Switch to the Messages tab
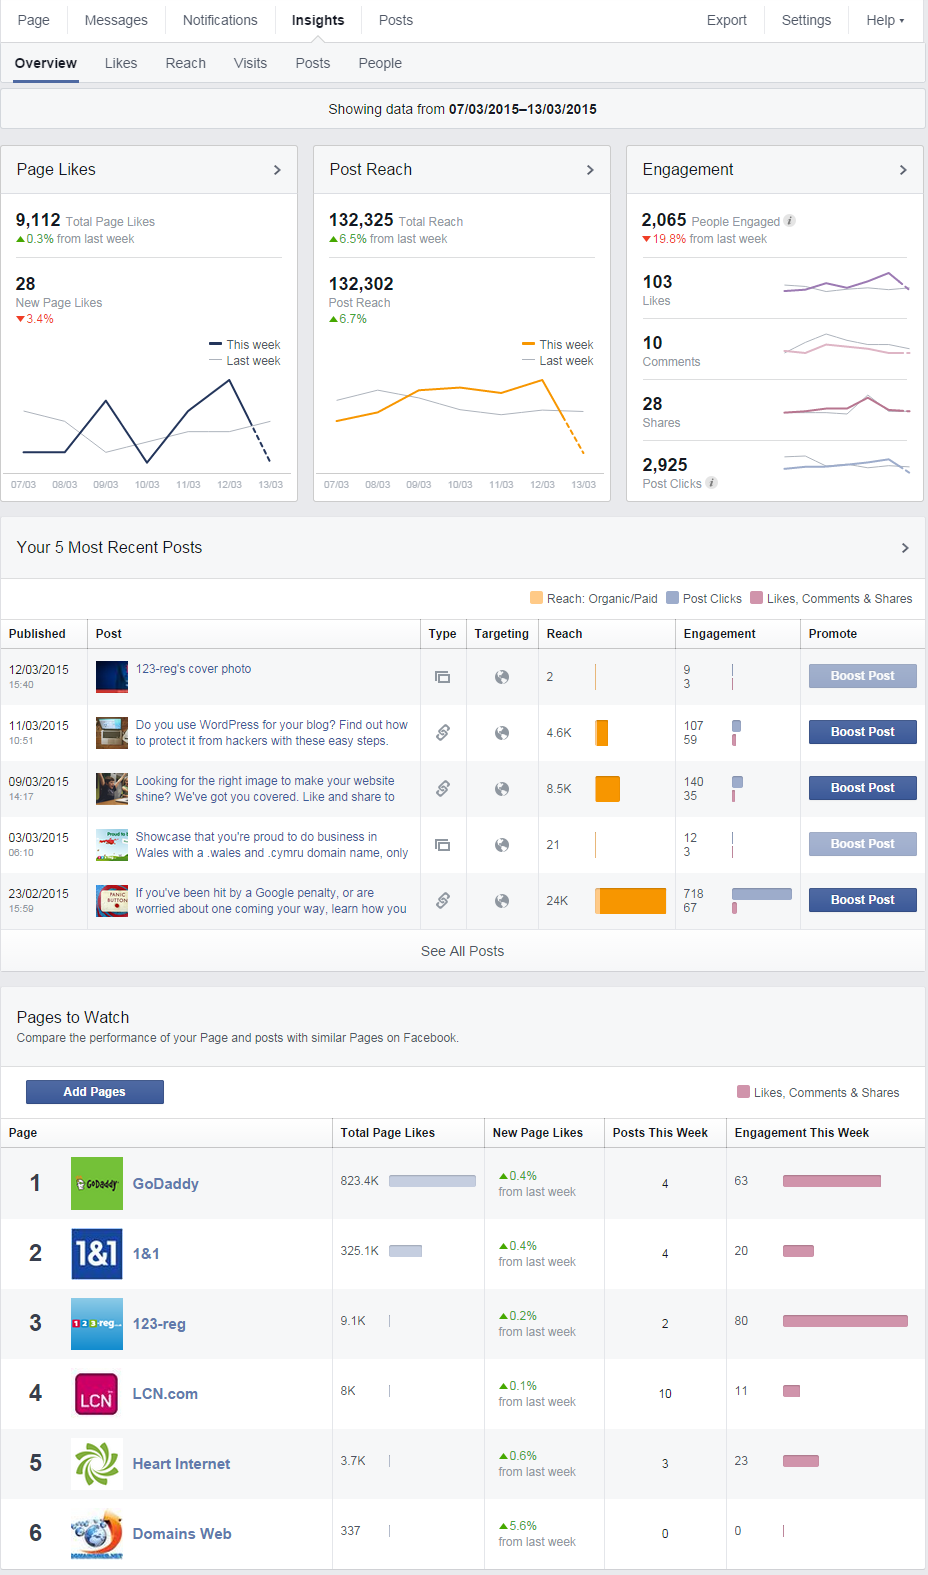The image size is (928, 1575). pos(116,20)
